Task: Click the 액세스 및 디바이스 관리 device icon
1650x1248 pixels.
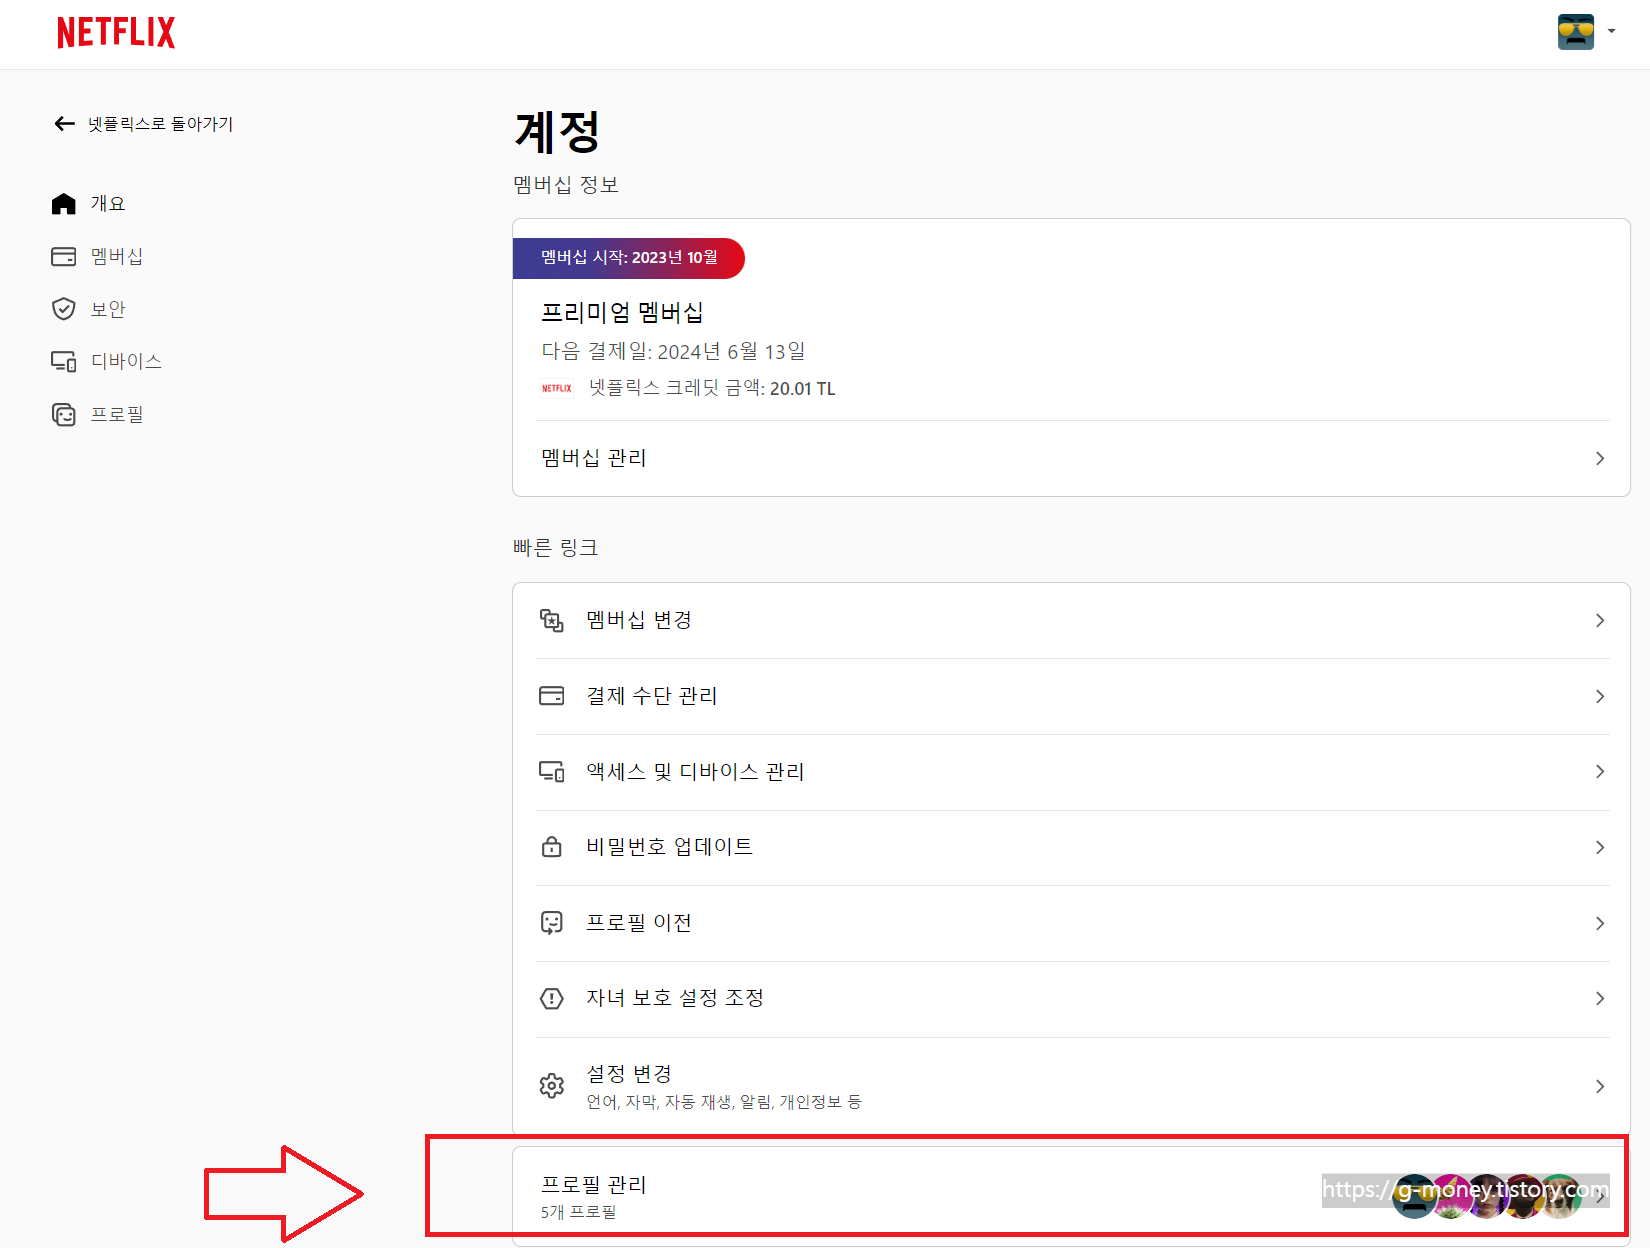Action: tap(552, 771)
